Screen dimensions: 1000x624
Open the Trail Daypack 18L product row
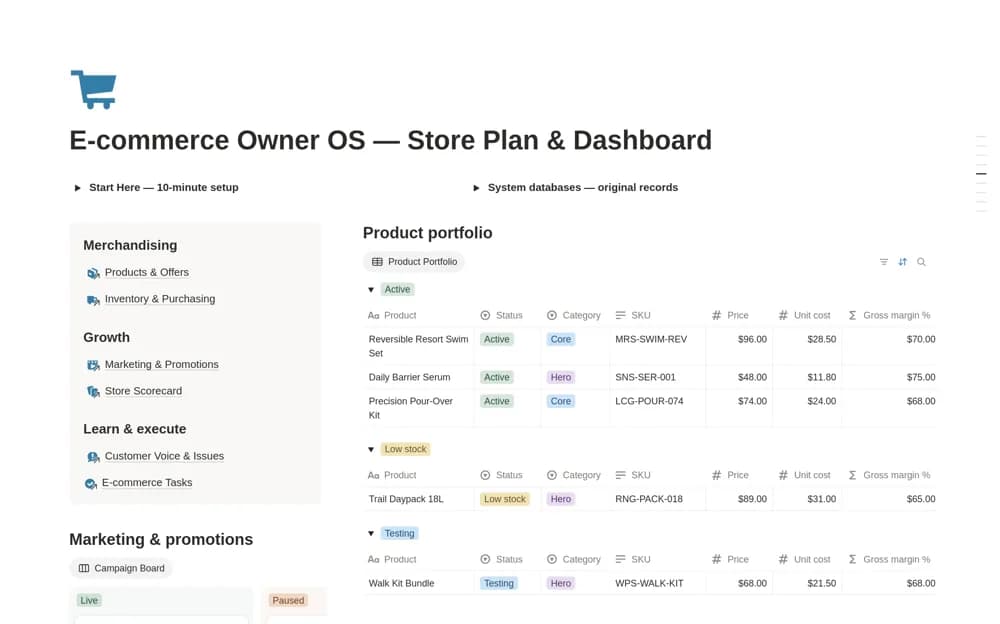click(x=406, y=500)
